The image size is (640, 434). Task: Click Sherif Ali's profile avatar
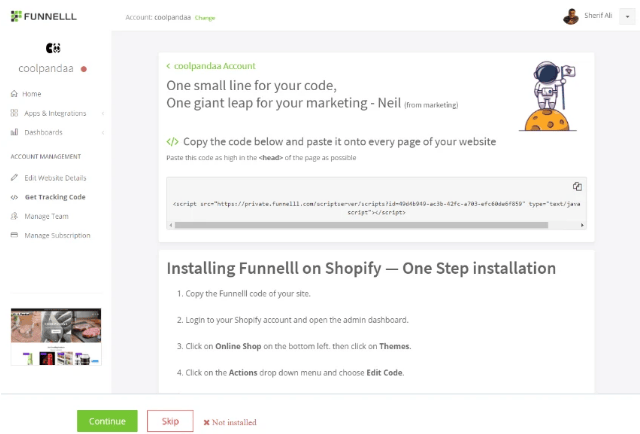coord(571,17)
